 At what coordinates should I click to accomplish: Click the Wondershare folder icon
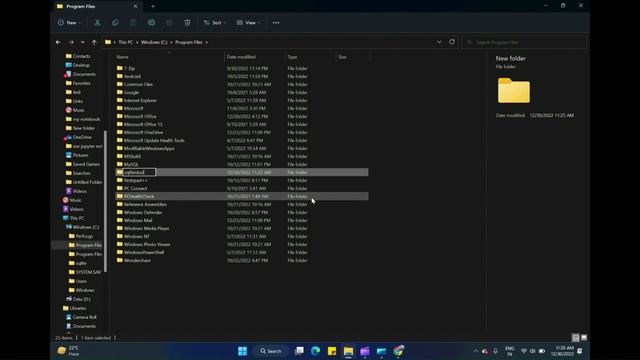coord(120,260)
